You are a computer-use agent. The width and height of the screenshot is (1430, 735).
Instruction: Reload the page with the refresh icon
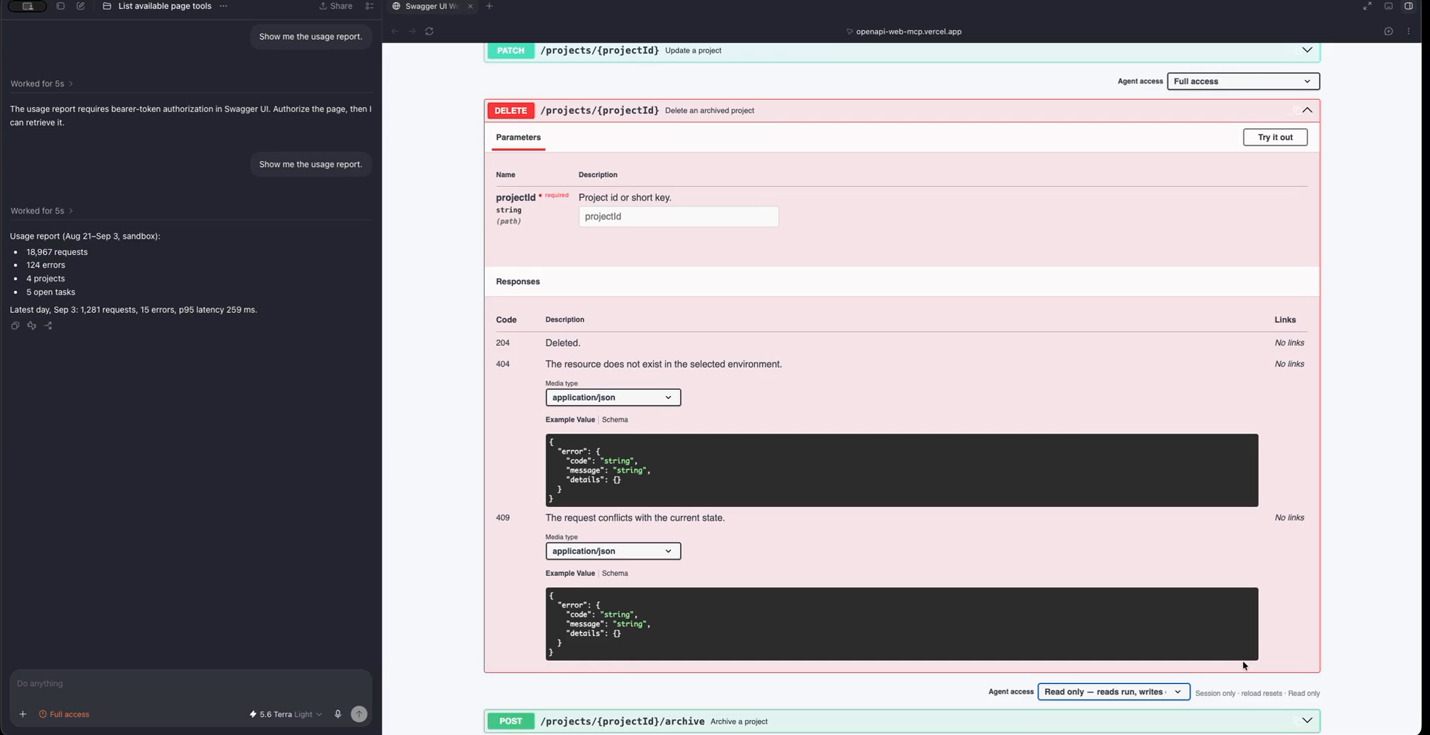coord(429,31)
